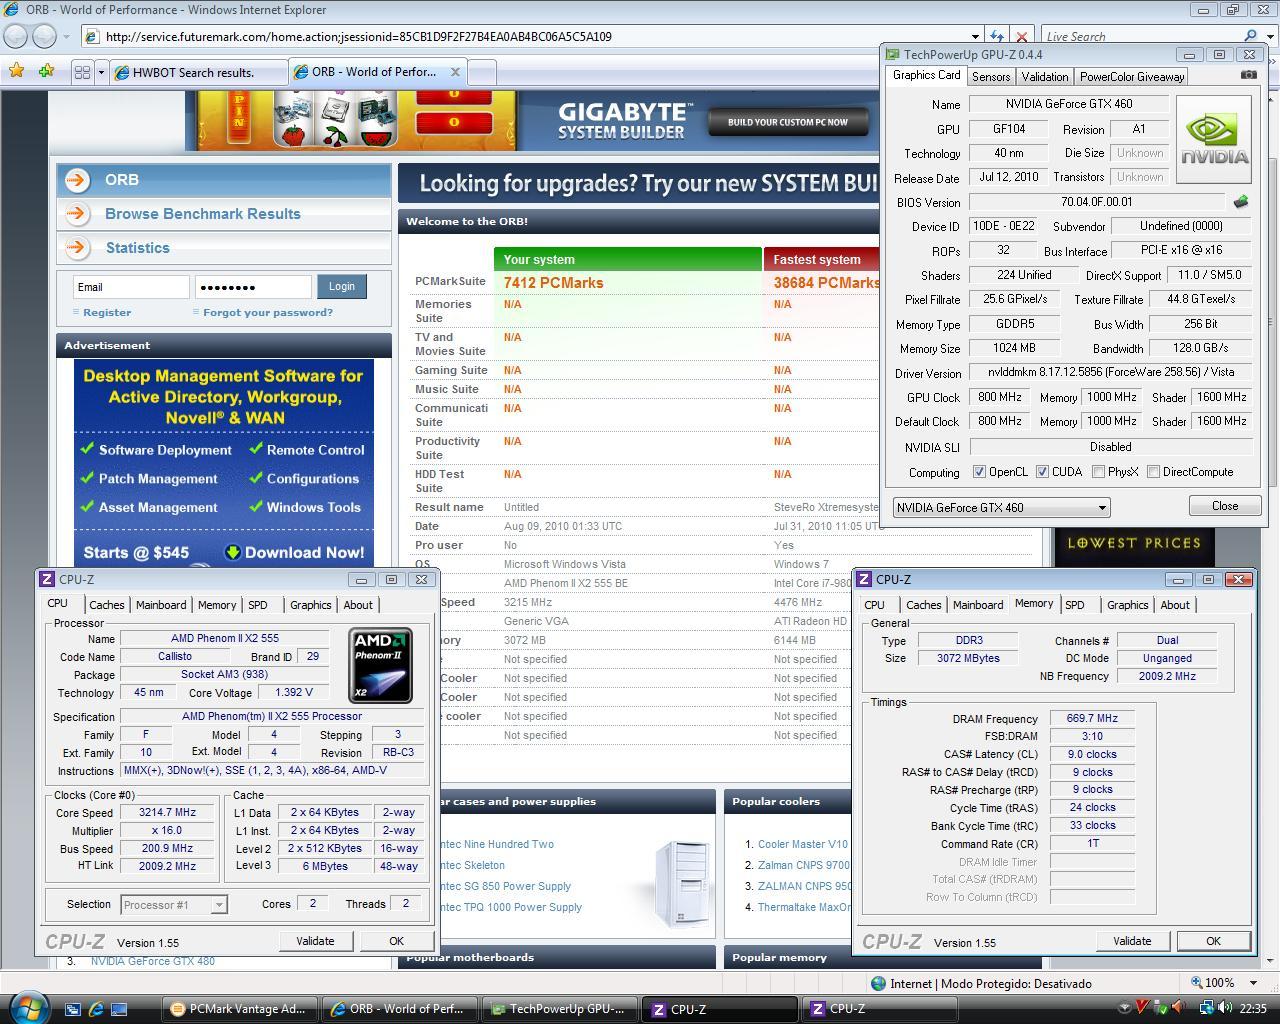Click the AMD Phenom II logo in CPU-Z
The image size is (1280, 1024).
[x=381, y=665]
